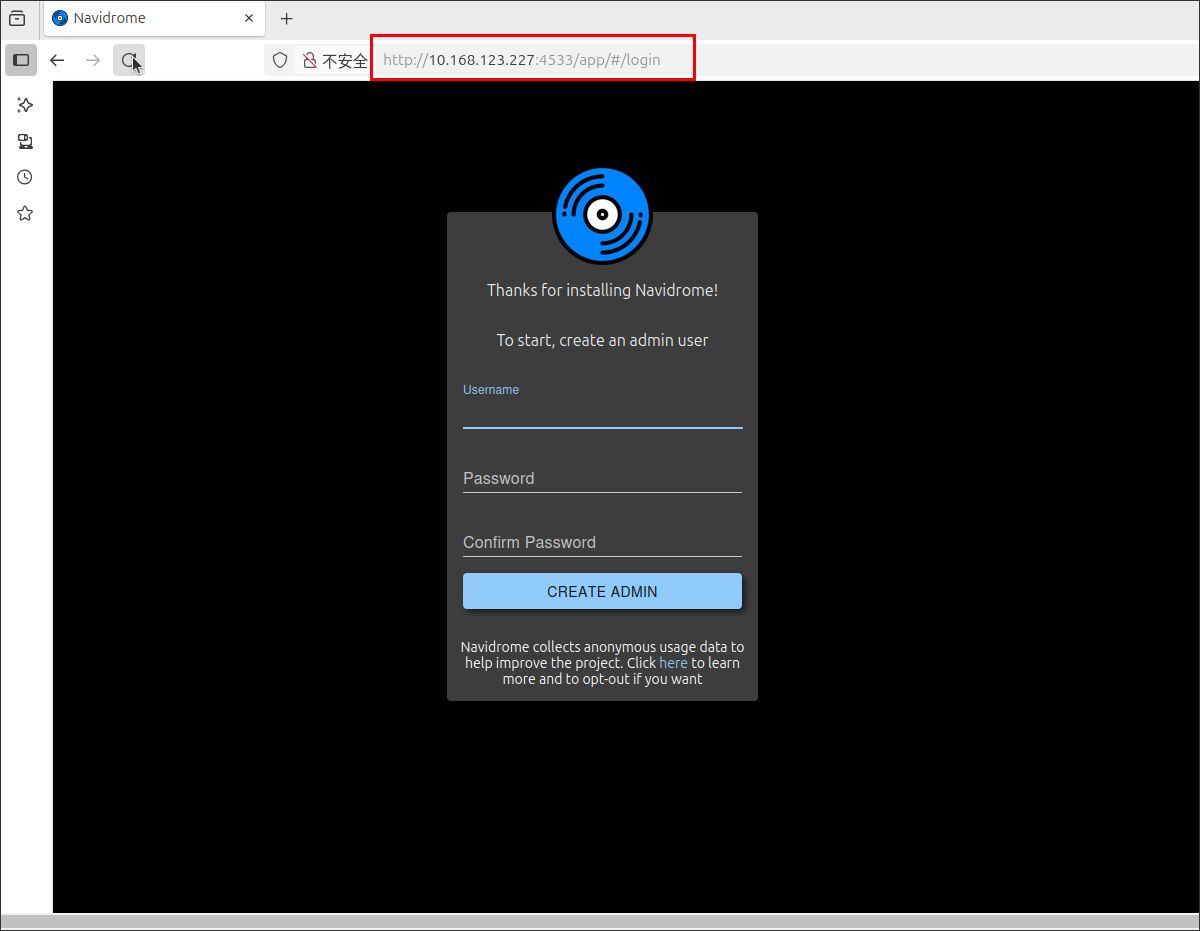The height and width of the screenshot is (931, 1200).
Task: Toggle the browser sidebar button
Action: click(x=21, y=60)
